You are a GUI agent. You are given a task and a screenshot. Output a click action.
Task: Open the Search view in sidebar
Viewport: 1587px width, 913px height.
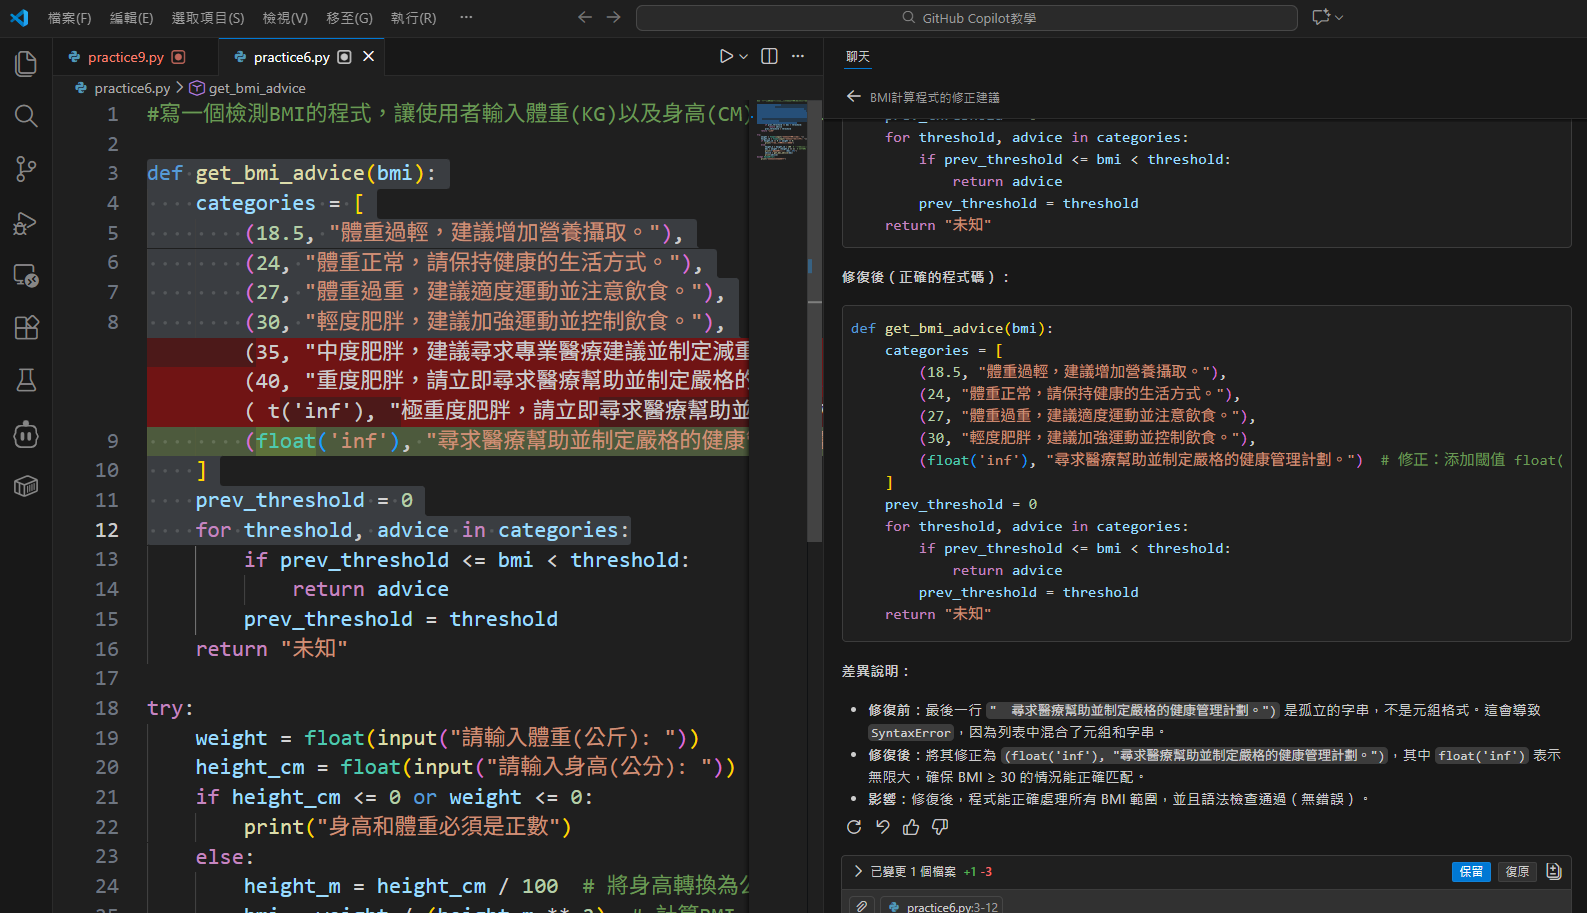(26, 116)
